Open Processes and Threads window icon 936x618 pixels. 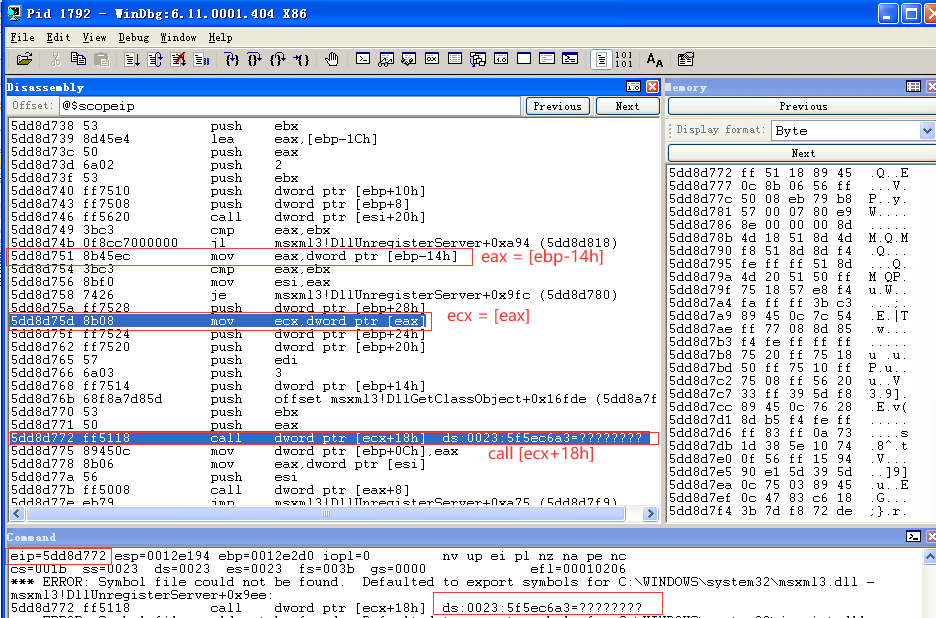coord(547,59)
